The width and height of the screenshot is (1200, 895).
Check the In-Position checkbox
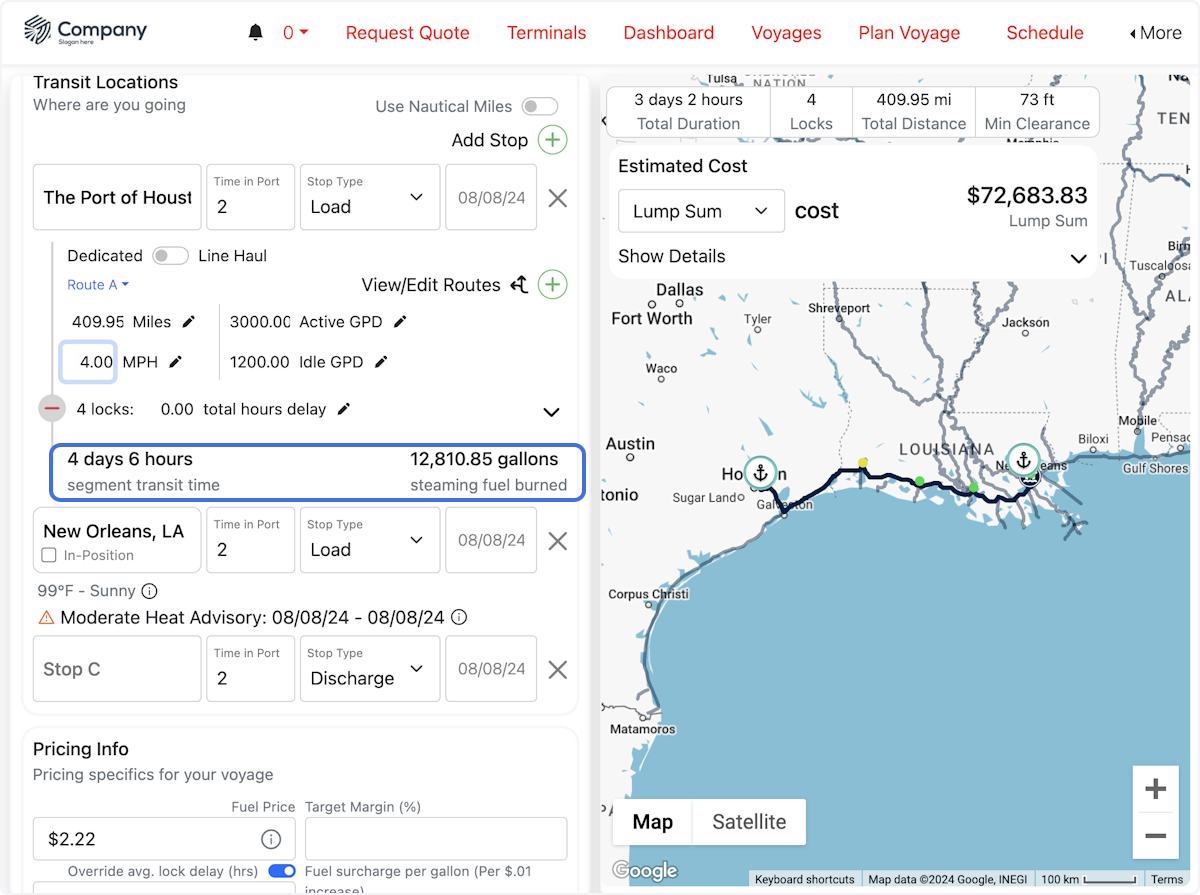coord(49,555)
